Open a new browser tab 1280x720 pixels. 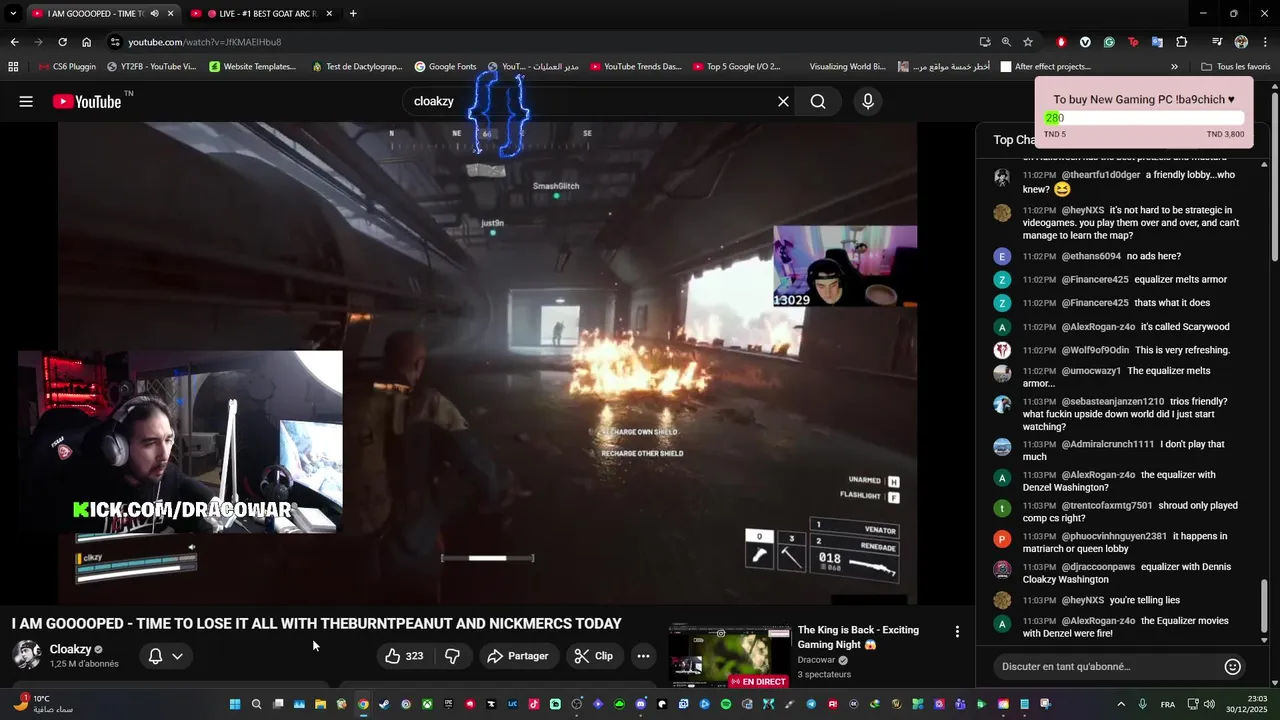pyautogui.click(x=353, y=13)
